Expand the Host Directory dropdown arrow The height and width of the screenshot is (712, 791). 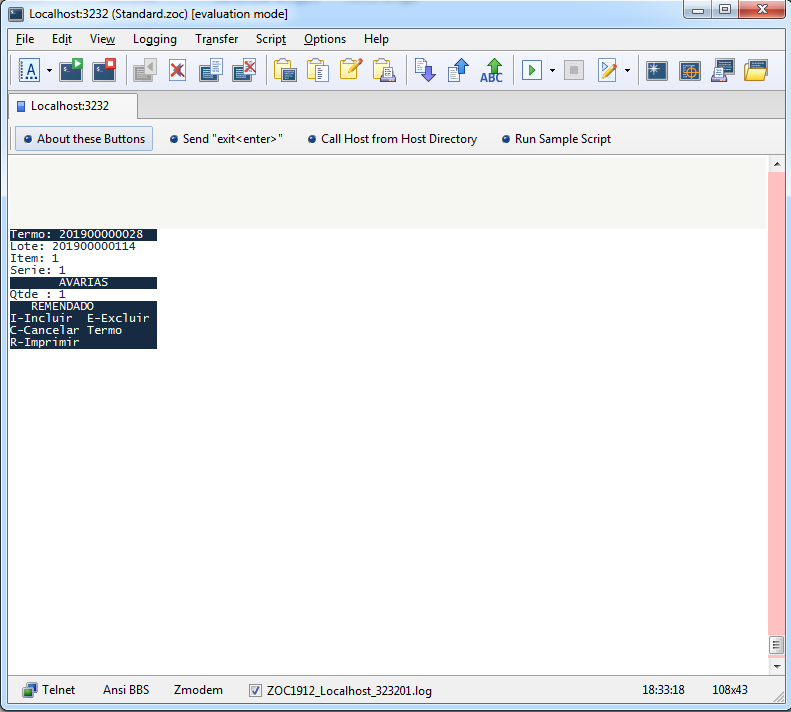(x=49, y=71)
